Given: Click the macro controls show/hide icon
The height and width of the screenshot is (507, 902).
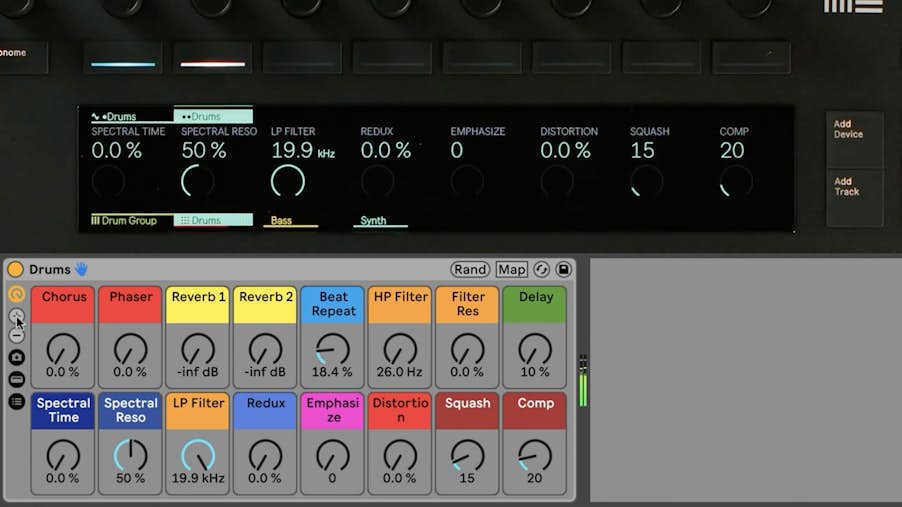Looking at the screenshot, I should [x=16, y=294].
